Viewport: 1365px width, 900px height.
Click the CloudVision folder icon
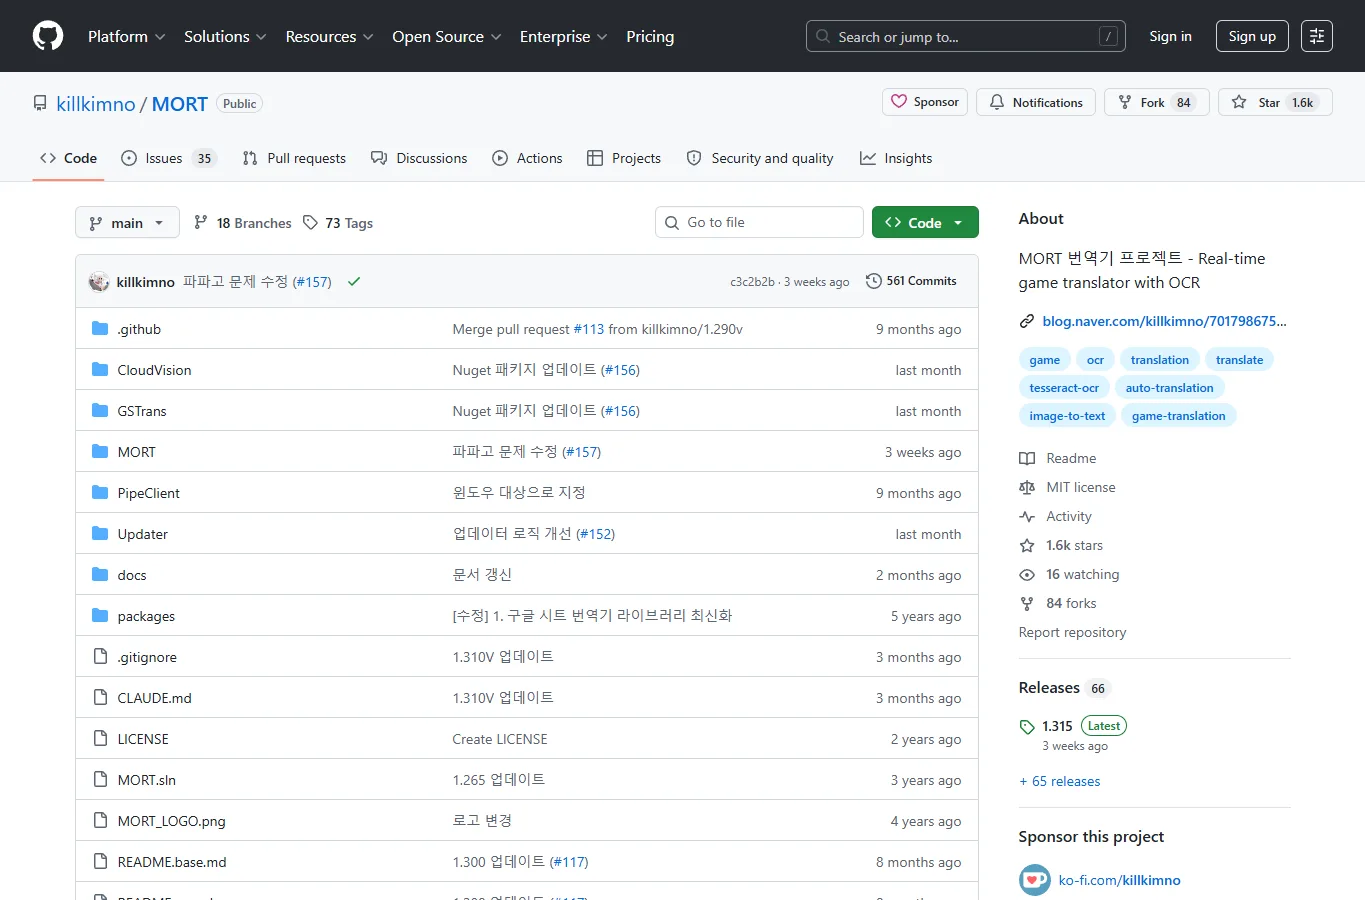pos(100,370)
